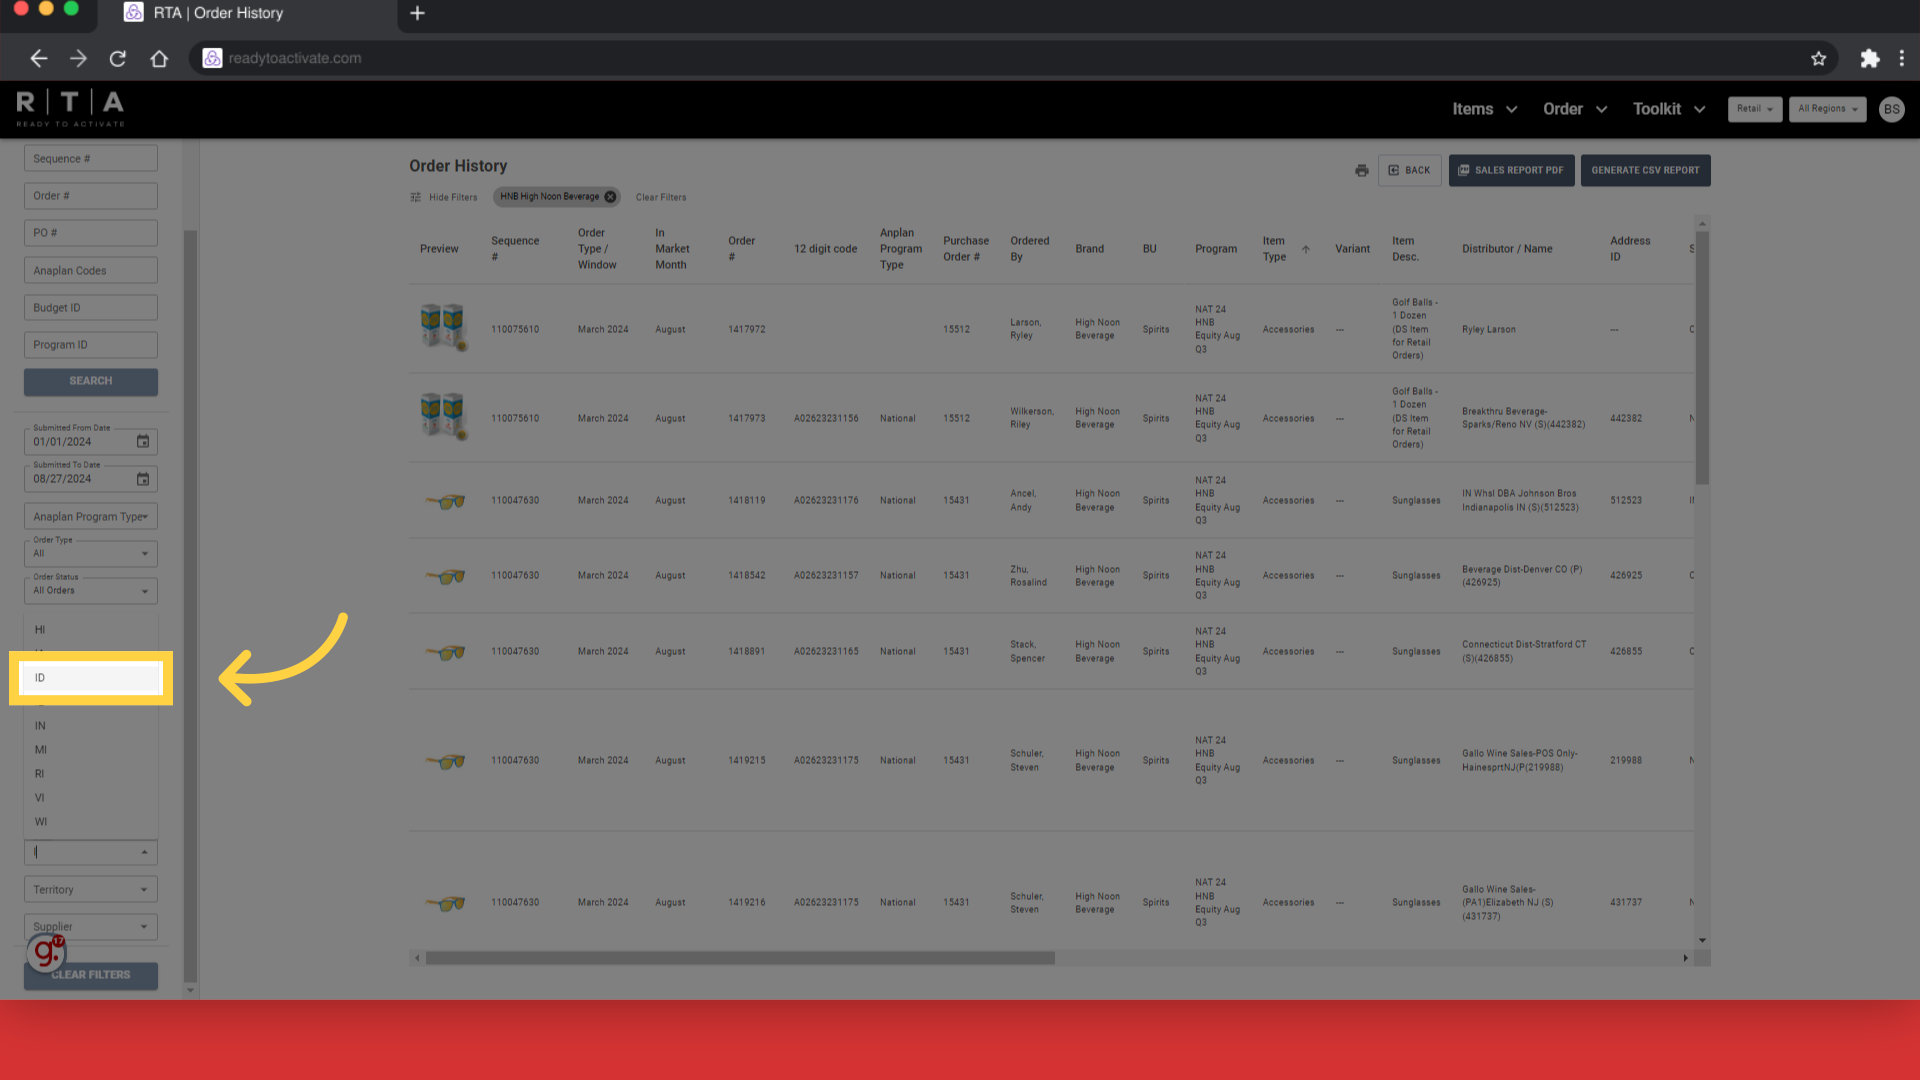Open browser extensions puzzle icon
This screenshot has width=1920, height=1080.
[1869, 58]
